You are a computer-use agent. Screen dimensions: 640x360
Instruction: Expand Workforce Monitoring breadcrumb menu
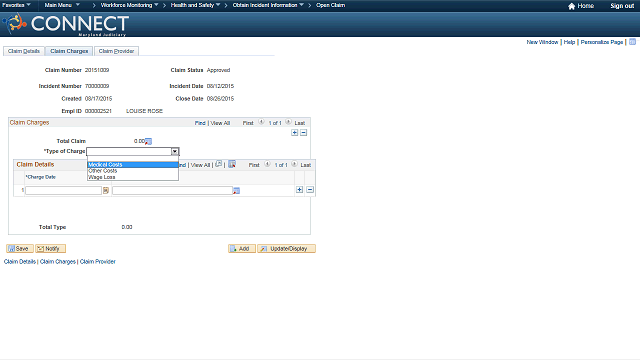(129, 5)
